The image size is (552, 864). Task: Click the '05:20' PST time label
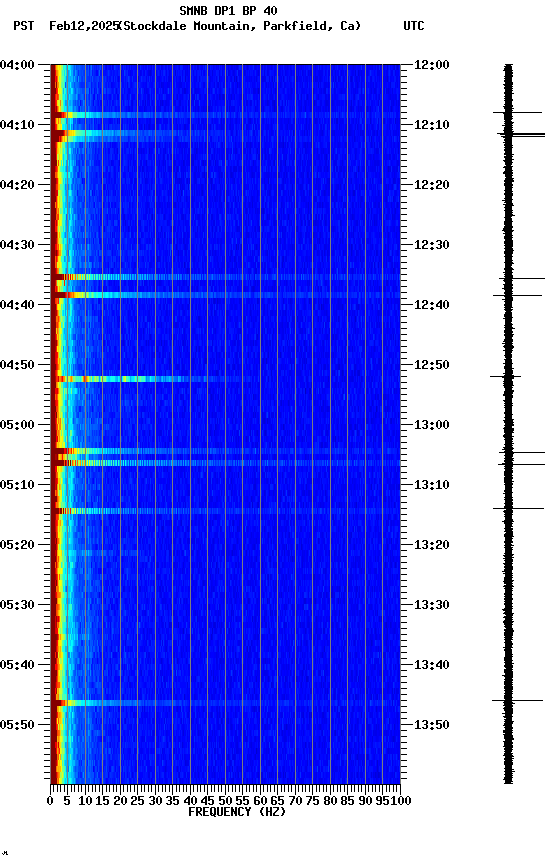click(x=17, y=546)
